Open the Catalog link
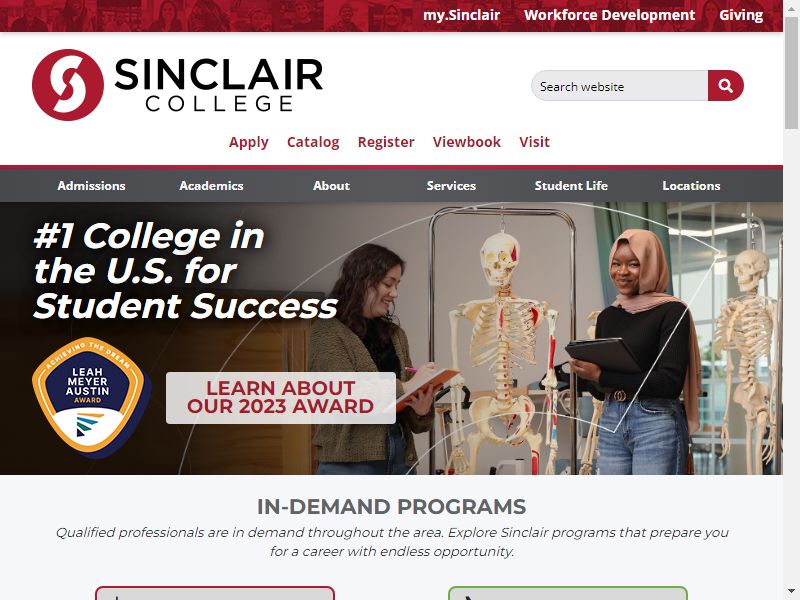Image resolution: width=800 pixels, height=600 pixels. (x=313, y=142)
